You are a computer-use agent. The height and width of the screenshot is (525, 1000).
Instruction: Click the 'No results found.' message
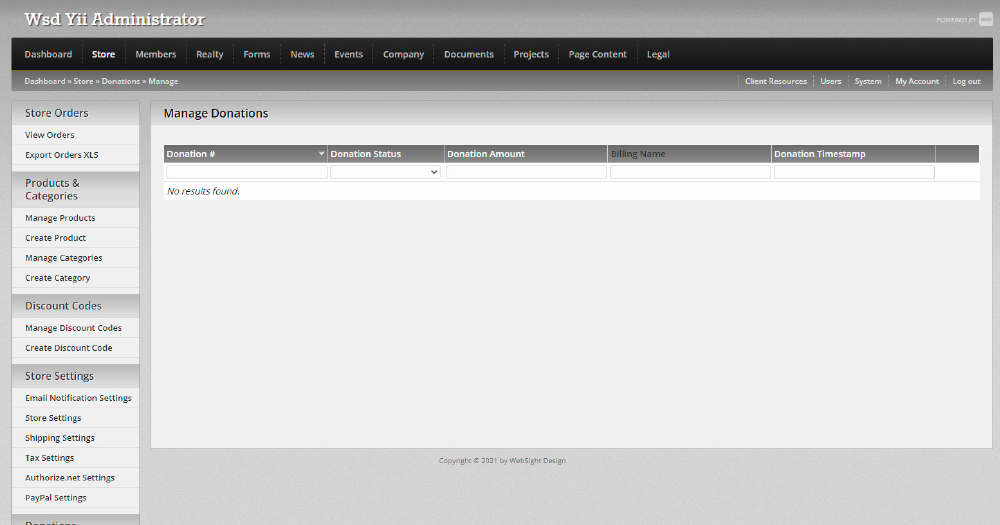(203, 191)
